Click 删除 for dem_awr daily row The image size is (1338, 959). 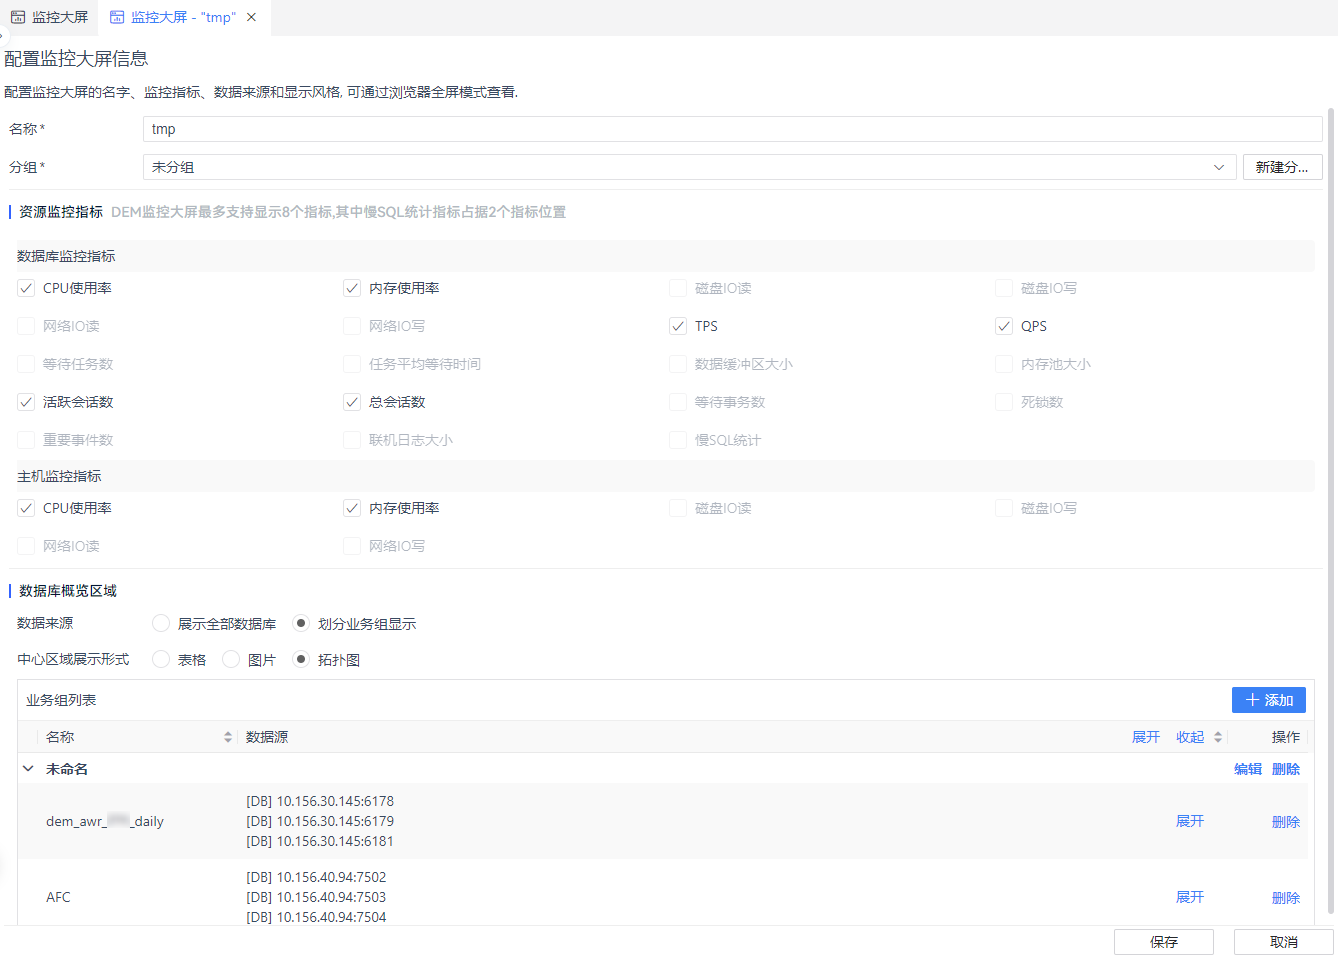1286,822
